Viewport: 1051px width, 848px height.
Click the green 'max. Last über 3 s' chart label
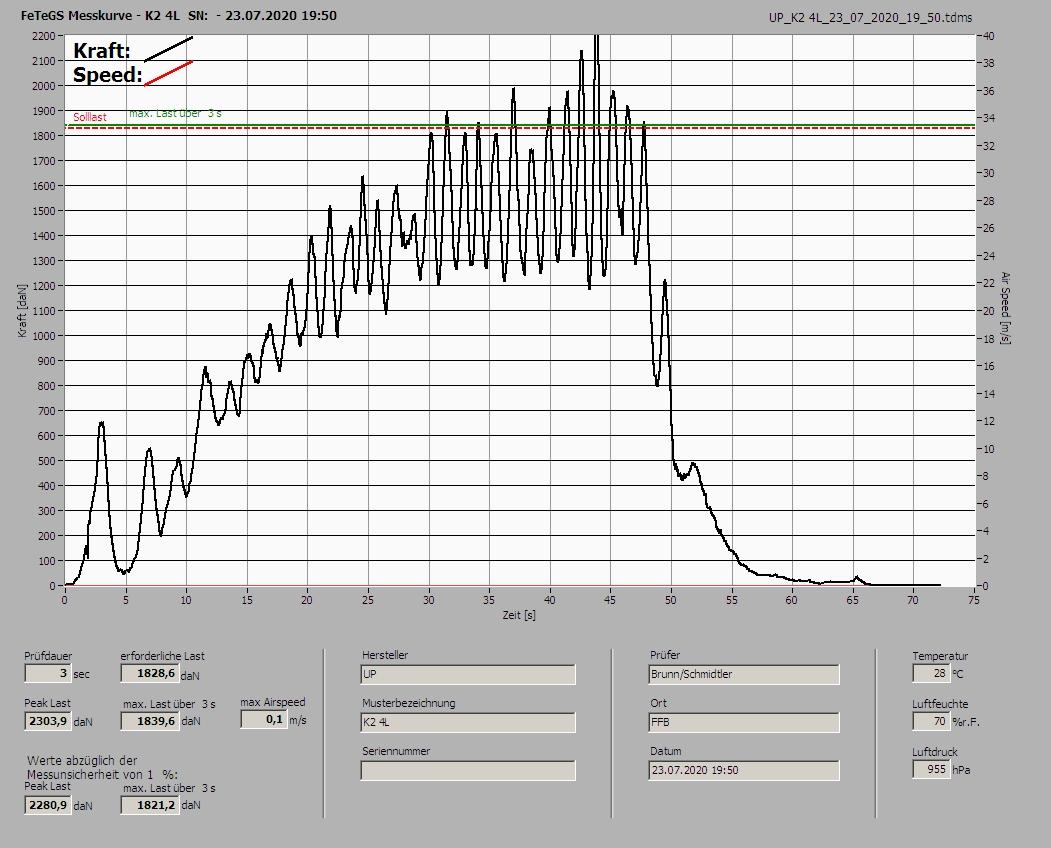click(176, 113)
